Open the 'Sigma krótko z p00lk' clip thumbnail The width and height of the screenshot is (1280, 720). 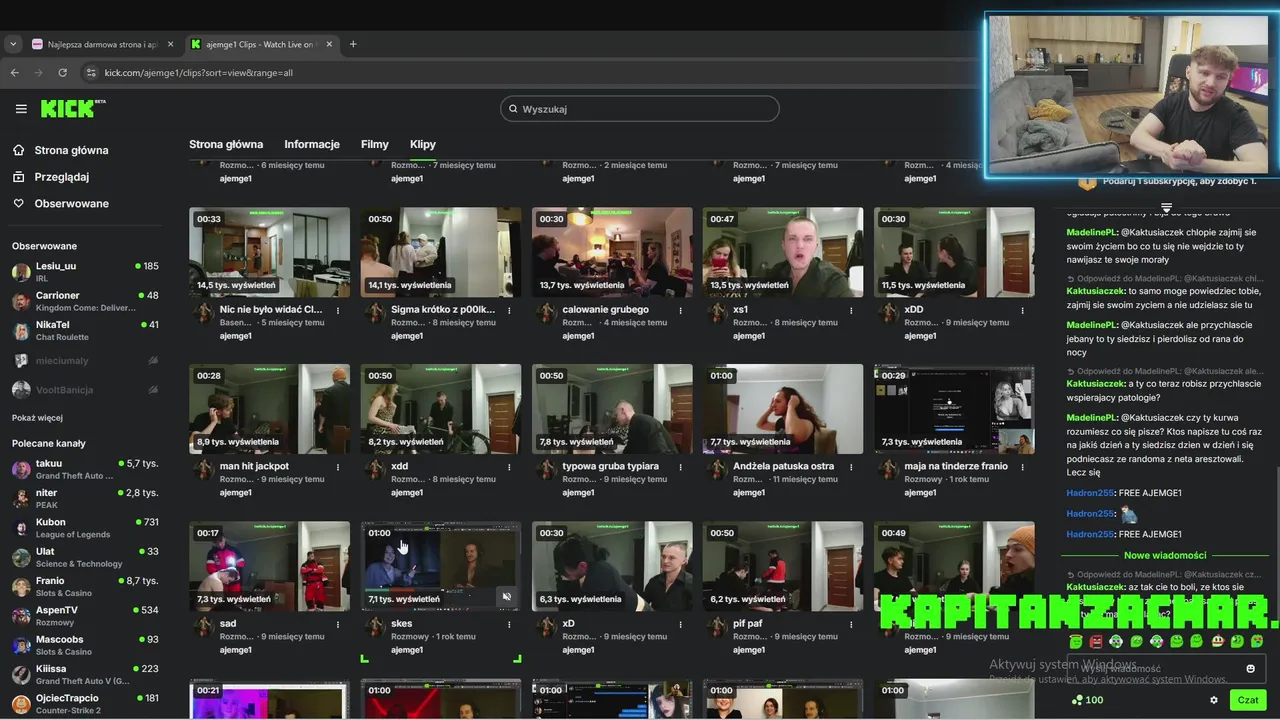[x=441, y=252]
